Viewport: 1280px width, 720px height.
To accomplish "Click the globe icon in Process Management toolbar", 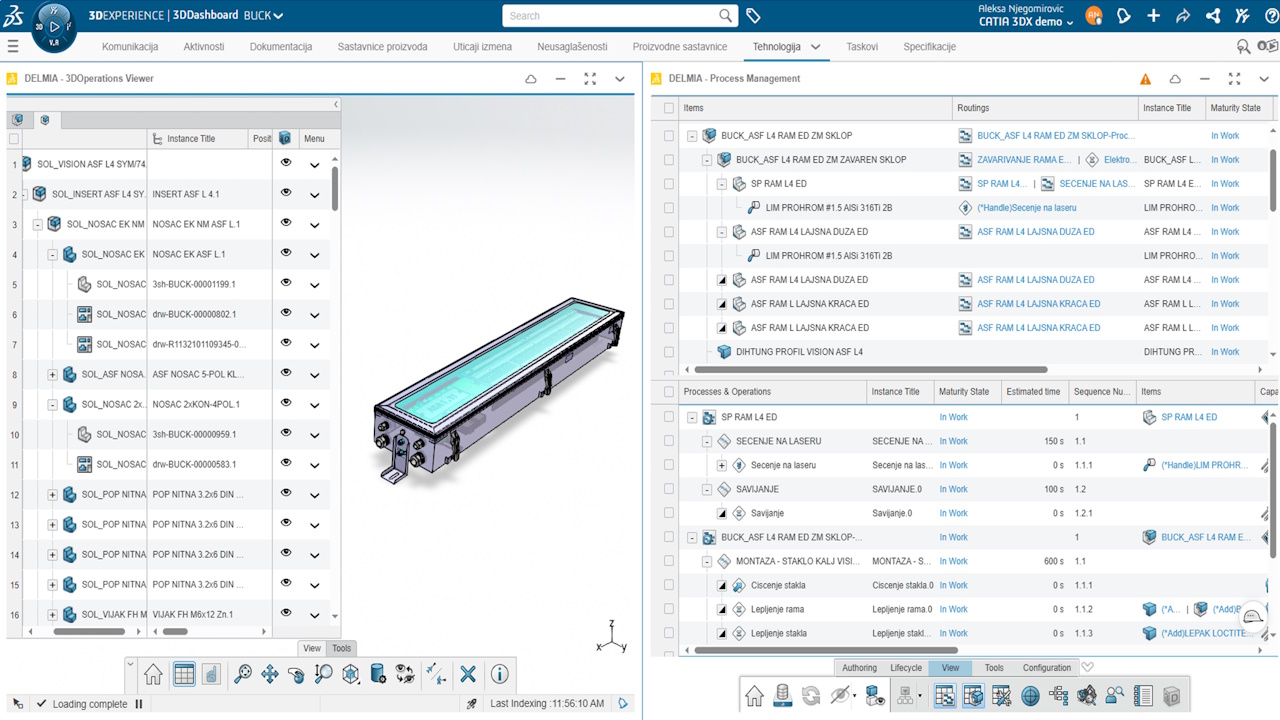I will point(1030,696).
